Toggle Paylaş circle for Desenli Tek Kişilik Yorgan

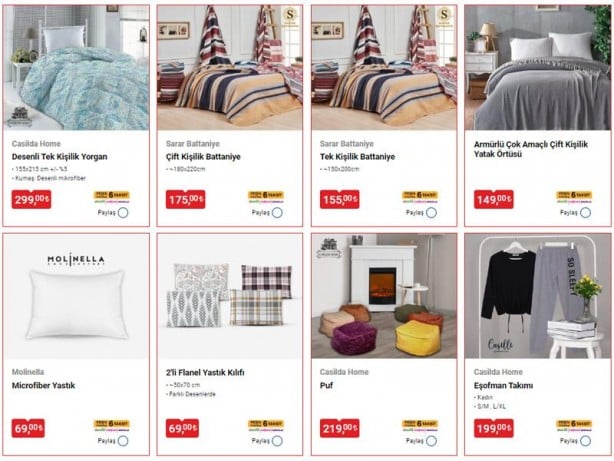(123, 213)
